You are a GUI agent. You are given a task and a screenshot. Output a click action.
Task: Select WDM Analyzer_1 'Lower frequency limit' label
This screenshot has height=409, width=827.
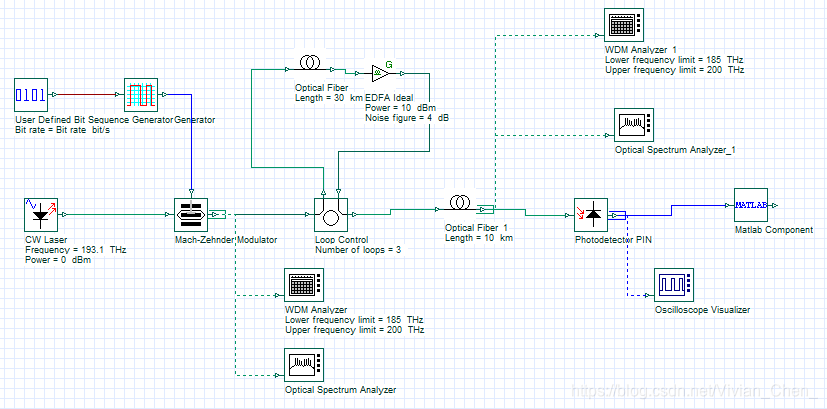point(675,60)
